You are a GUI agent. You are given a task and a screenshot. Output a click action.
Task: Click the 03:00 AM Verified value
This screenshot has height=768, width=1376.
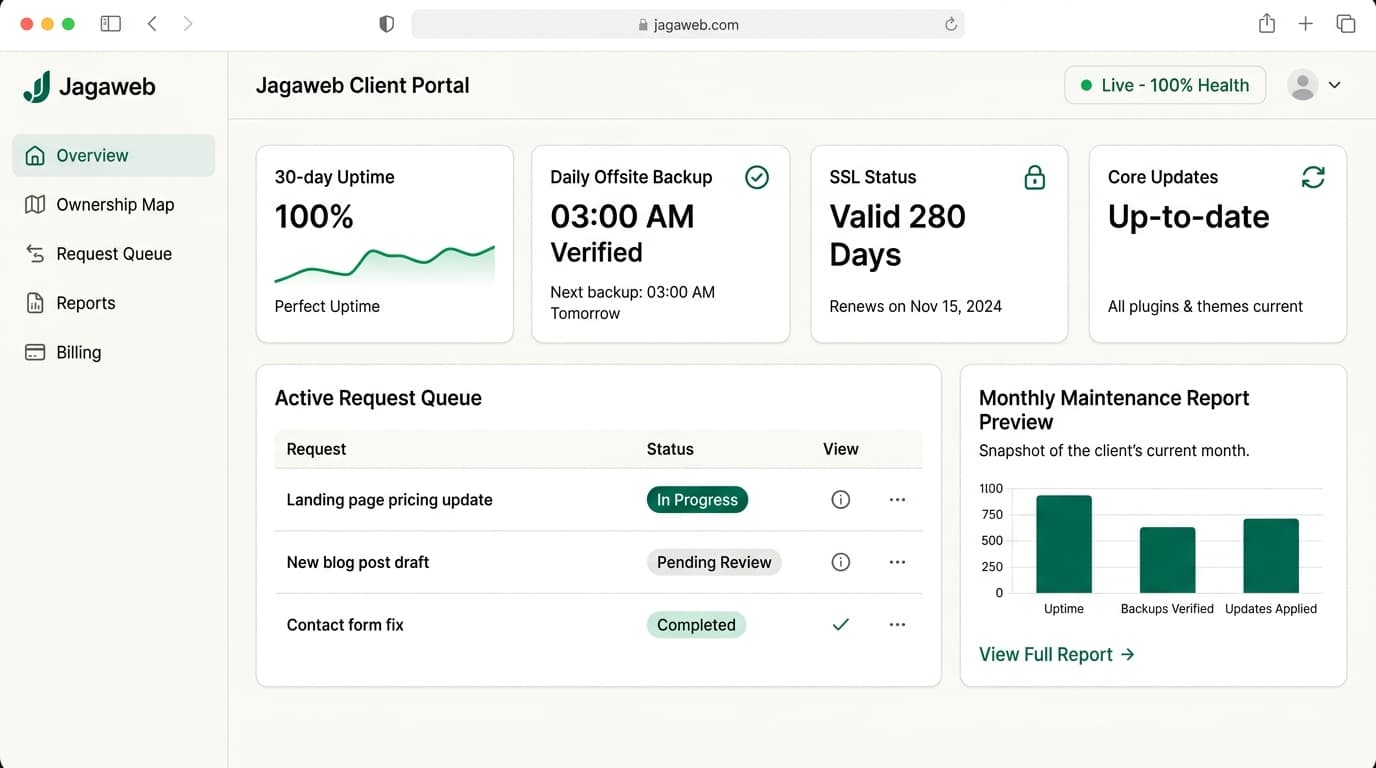point(622,234)
